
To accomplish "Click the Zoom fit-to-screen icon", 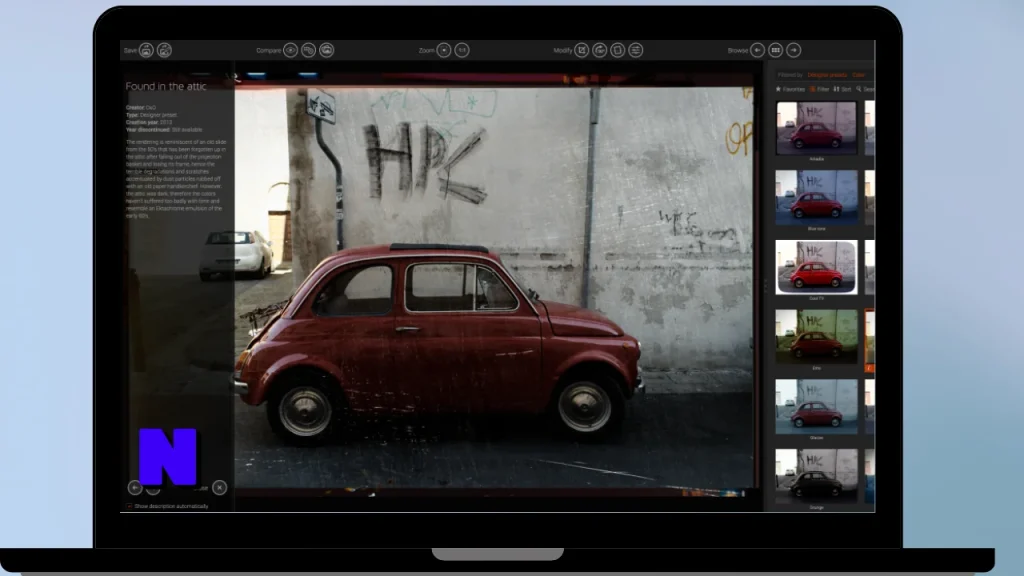I will point(444,50).
